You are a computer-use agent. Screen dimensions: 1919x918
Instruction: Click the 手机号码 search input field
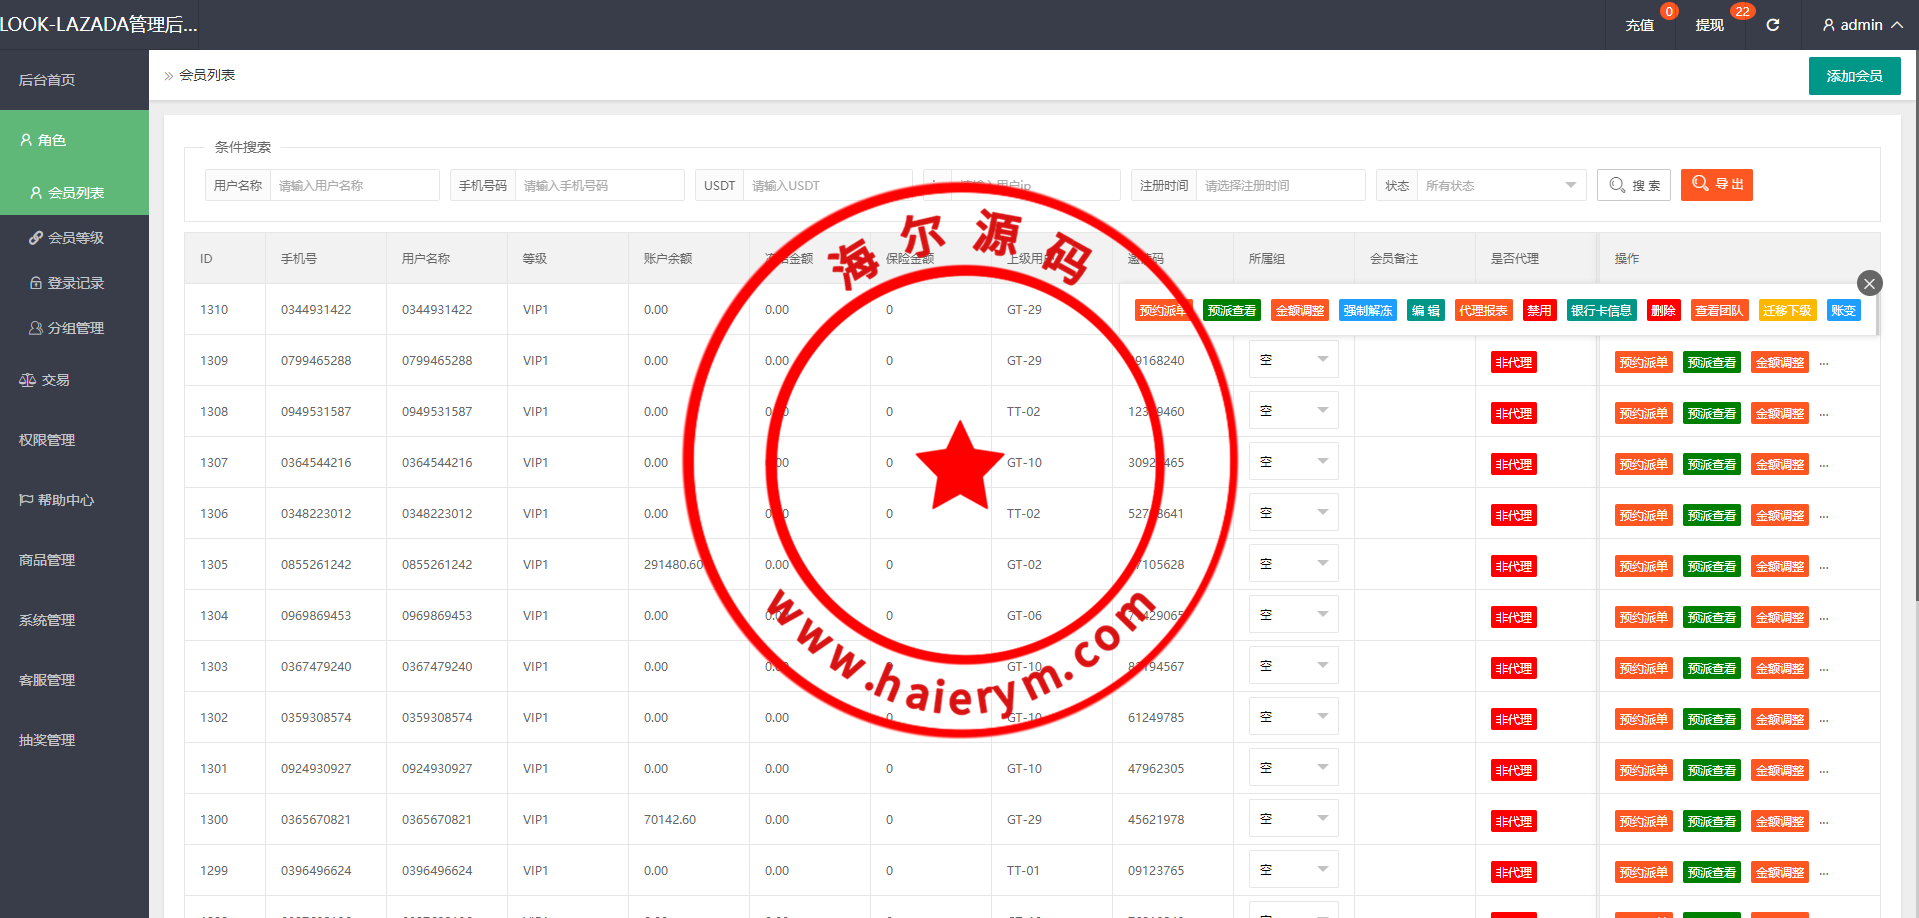pos(598,185)
